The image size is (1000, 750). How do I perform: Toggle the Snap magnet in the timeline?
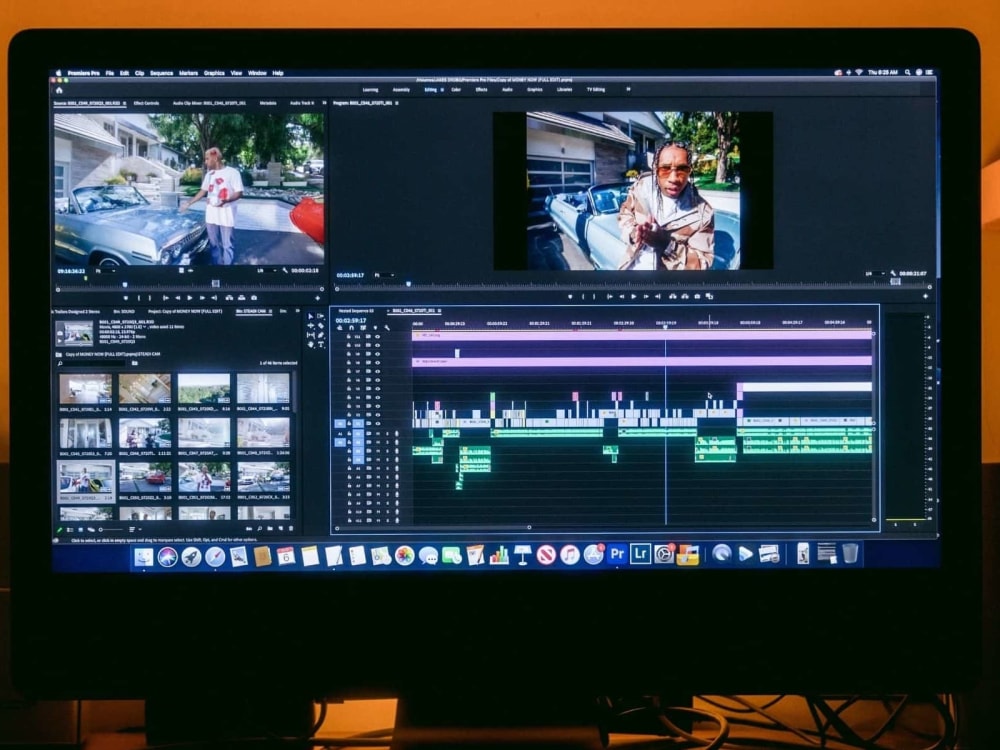(x=352, y=328)
